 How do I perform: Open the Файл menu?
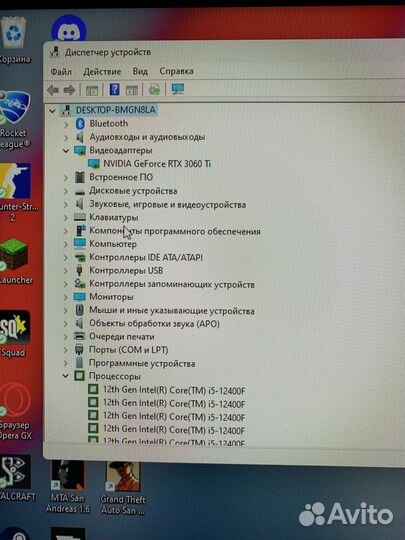point(61,72)
